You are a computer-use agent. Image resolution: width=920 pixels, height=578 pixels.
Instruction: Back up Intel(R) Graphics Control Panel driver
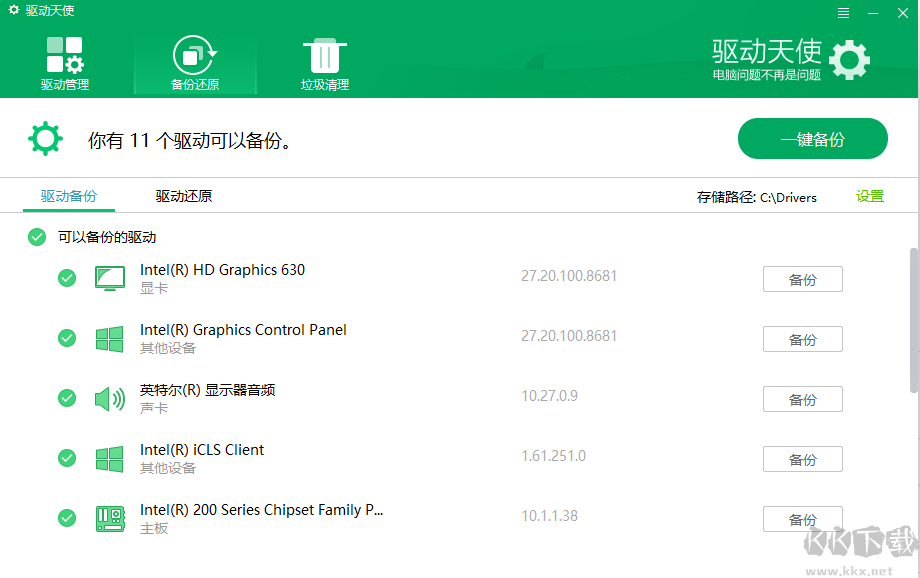pyautogui.click(x=803, y=339)
